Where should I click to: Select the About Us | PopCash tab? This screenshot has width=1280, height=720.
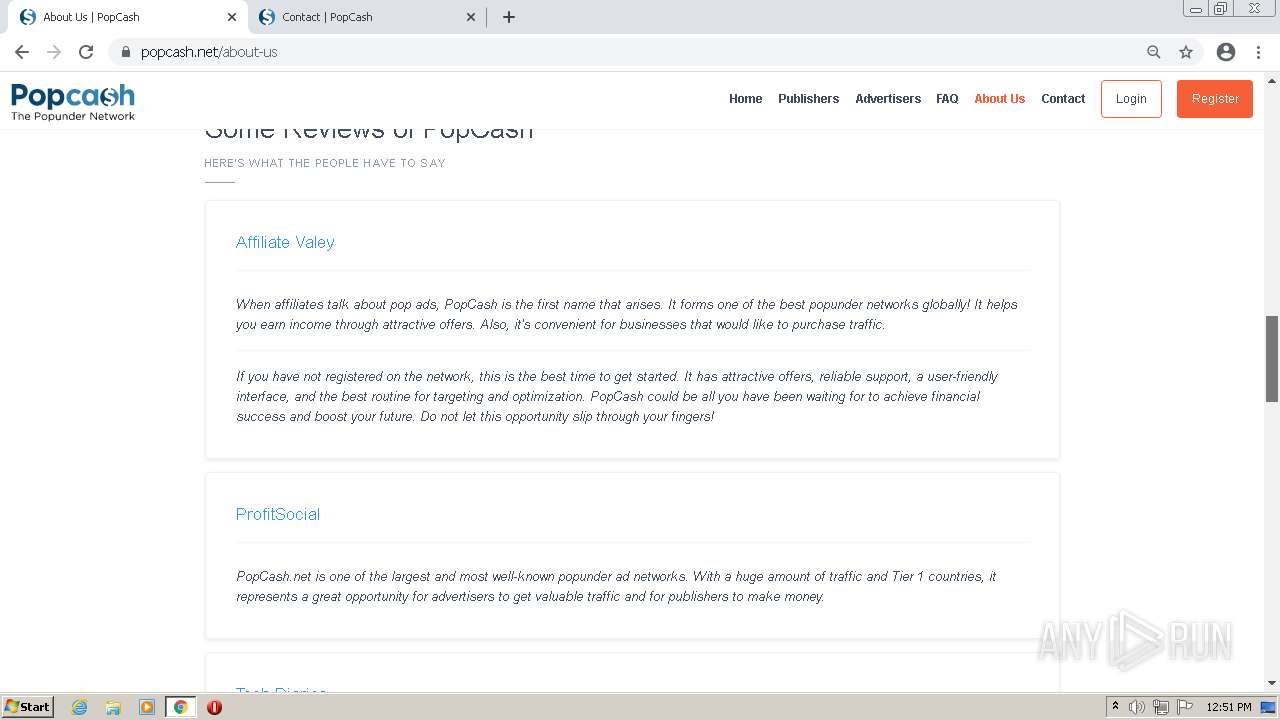126,17
